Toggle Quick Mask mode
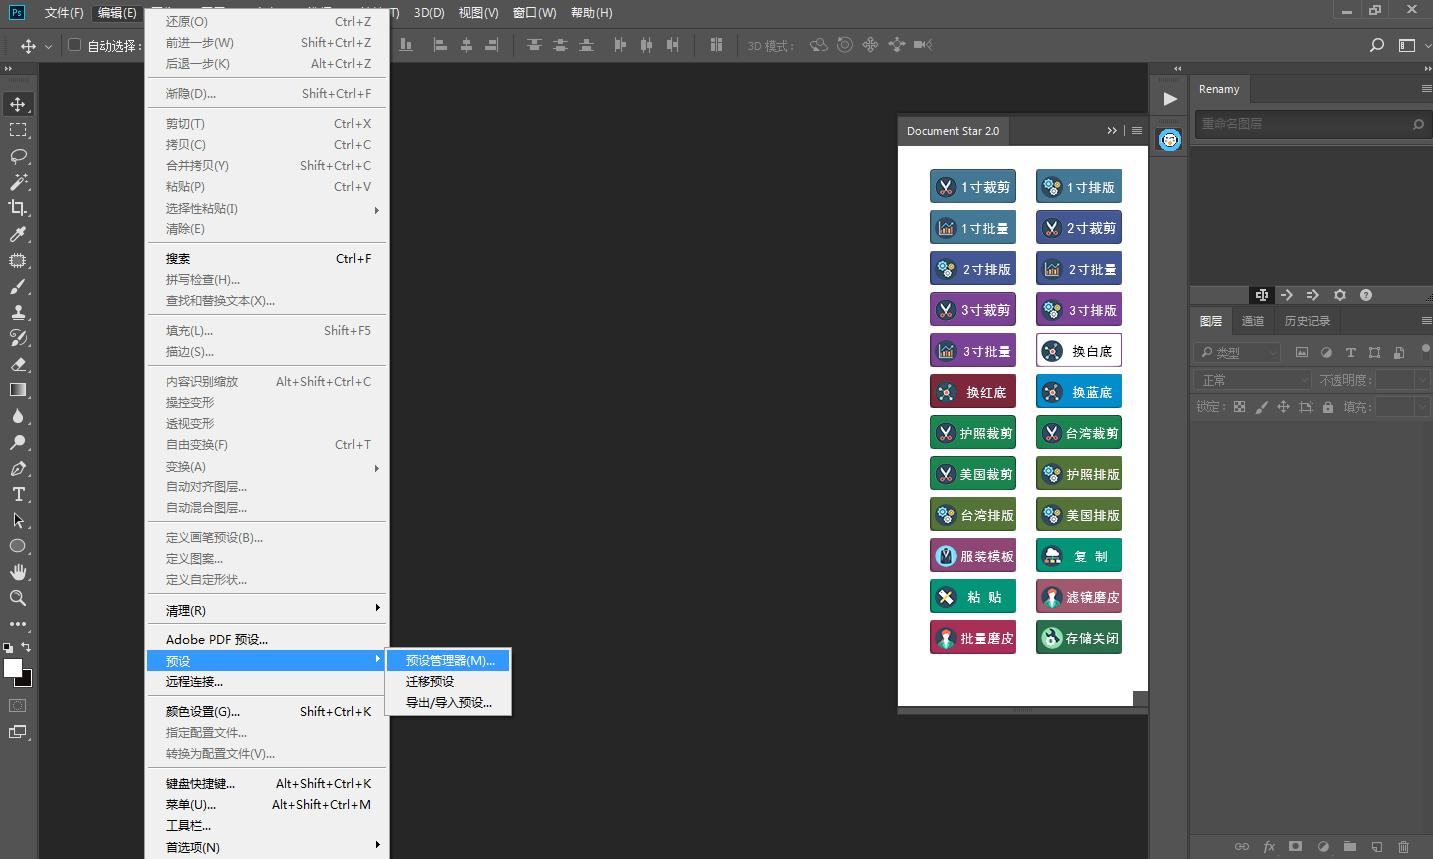 (x=18, y=705)
